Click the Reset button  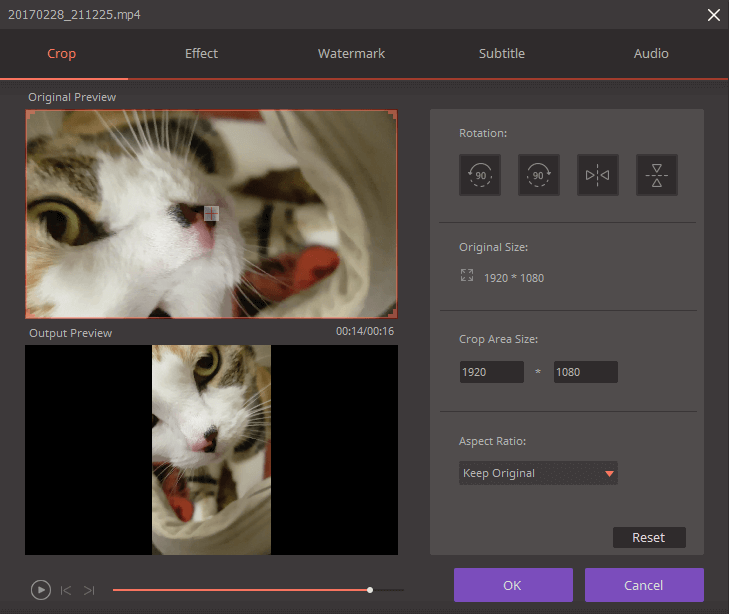[649, 537]
